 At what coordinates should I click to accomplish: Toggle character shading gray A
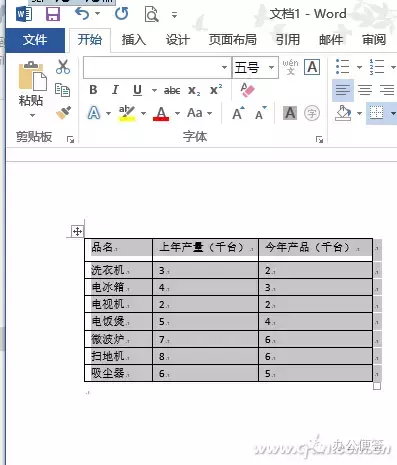point(290,113)
